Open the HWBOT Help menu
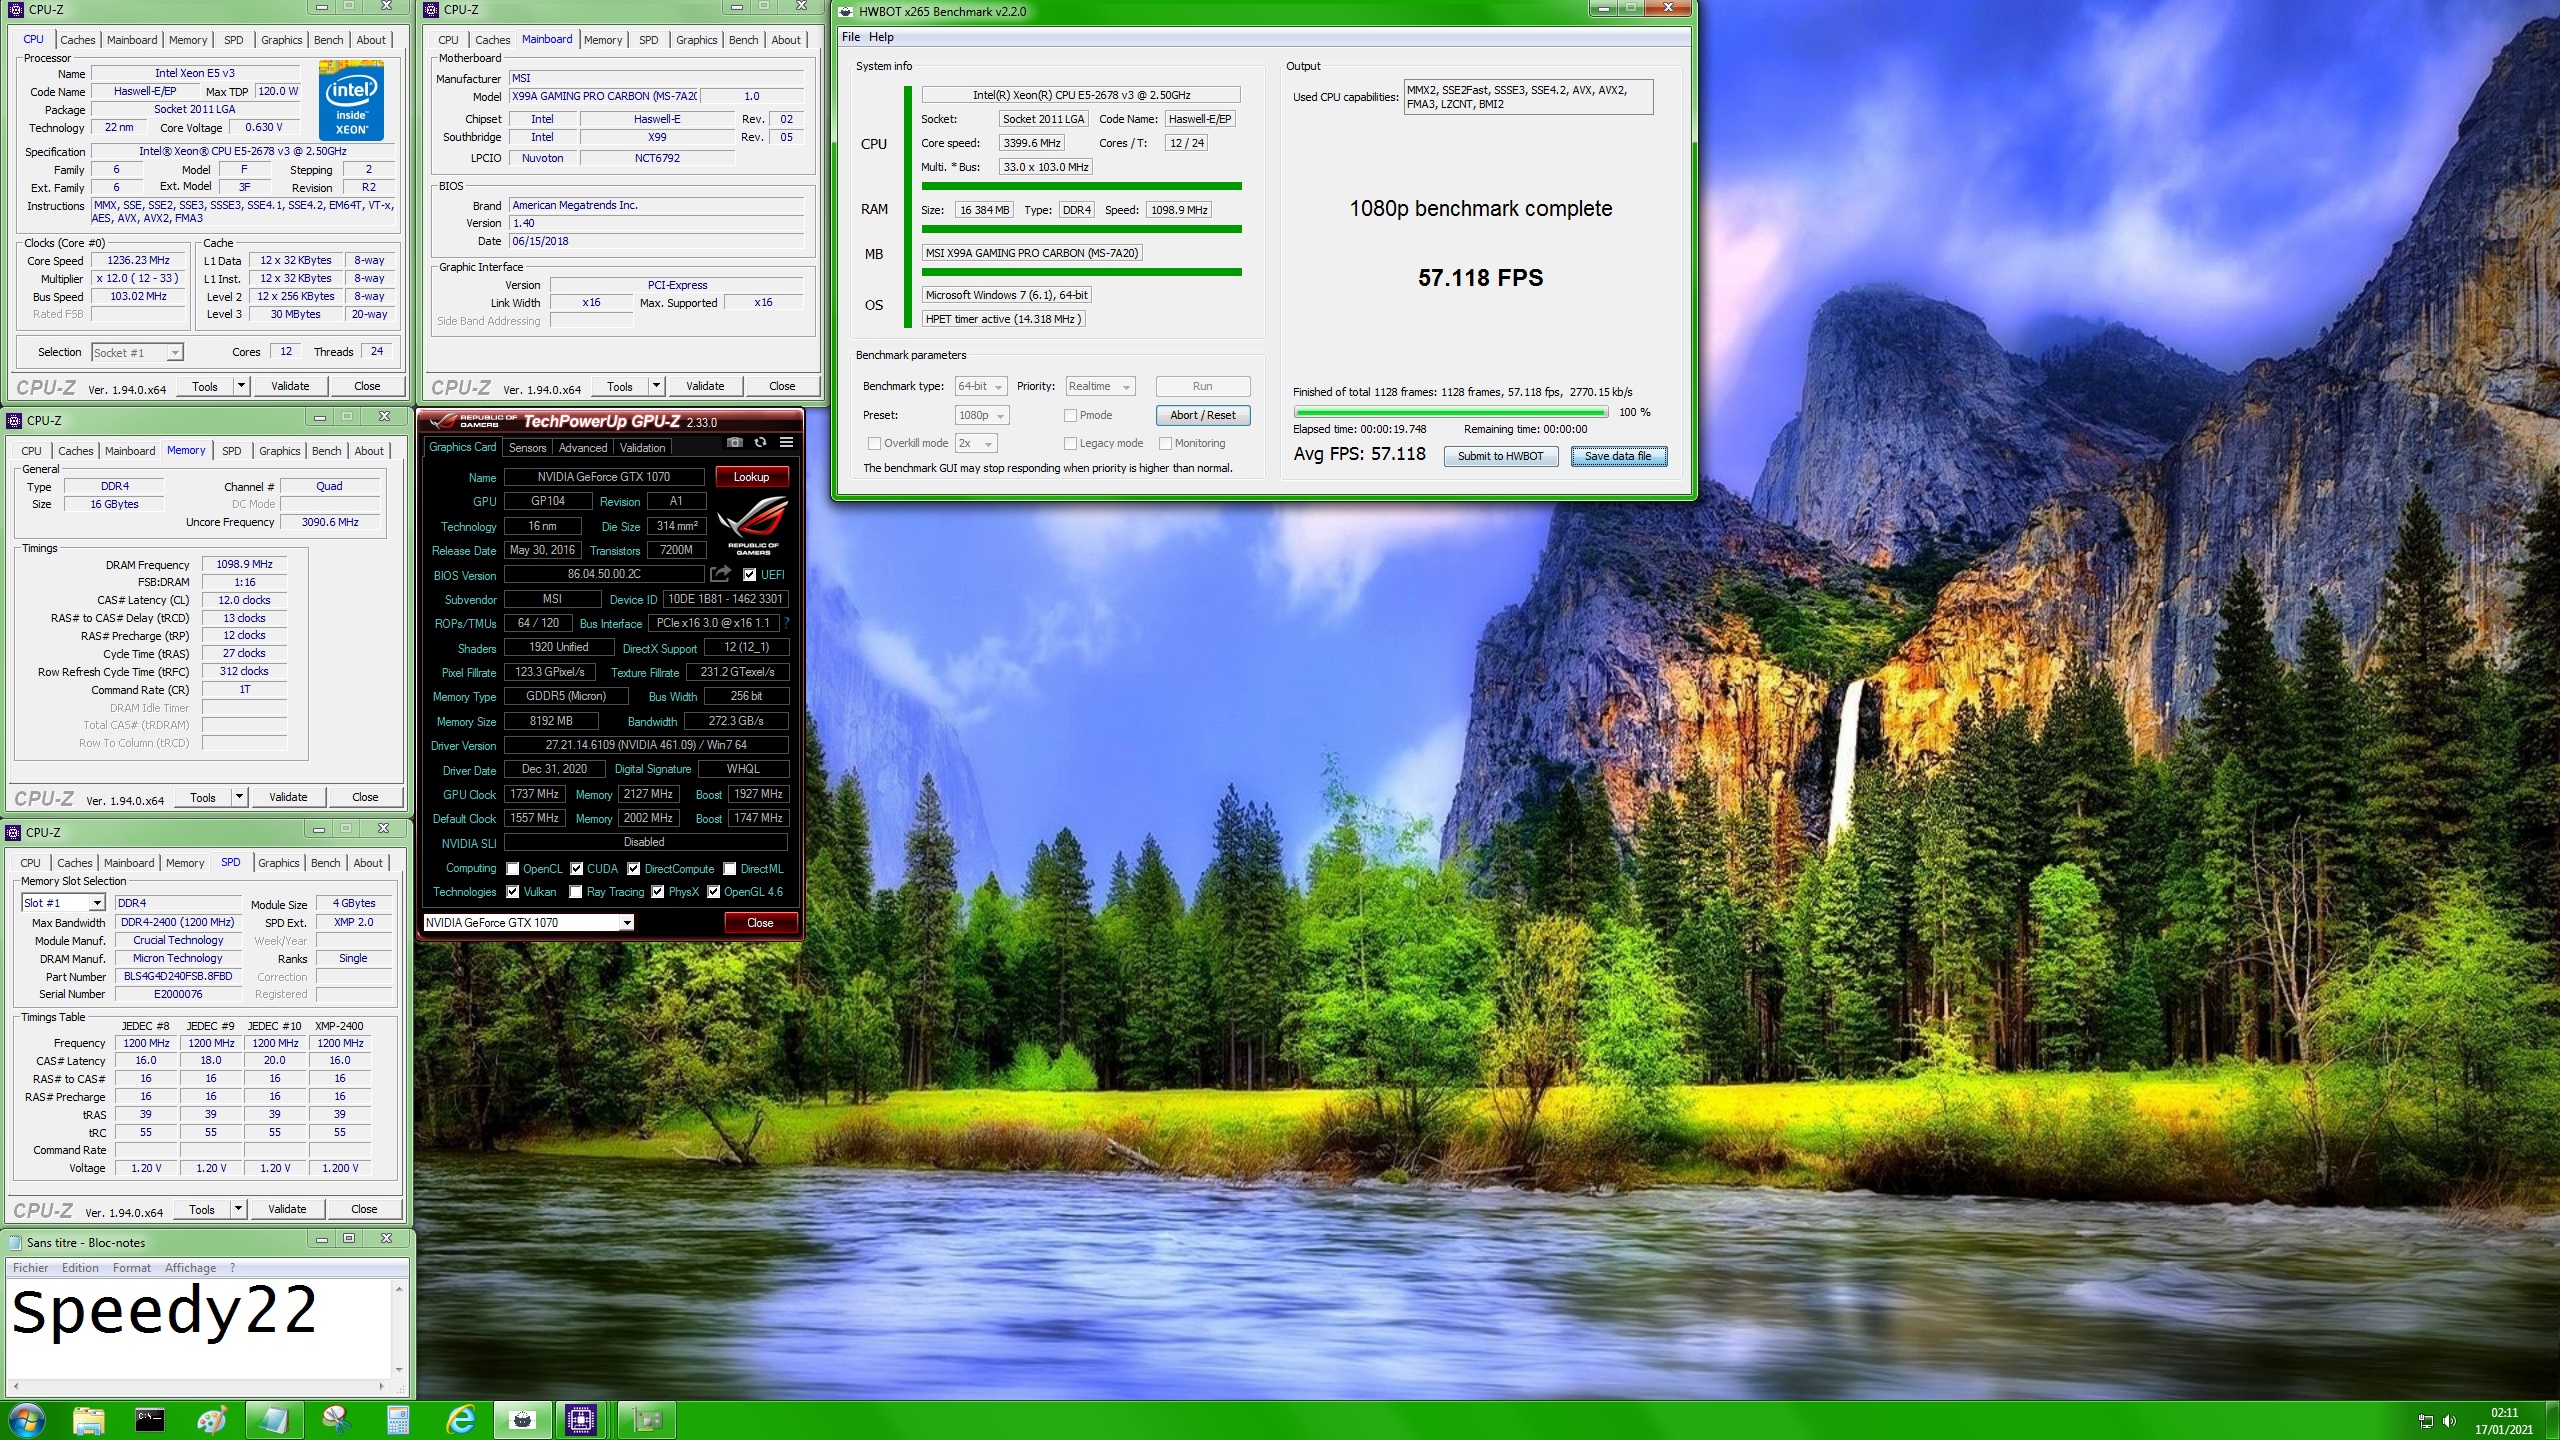This screenshot has width=2560, height=1440. click(x=881, y=37)
